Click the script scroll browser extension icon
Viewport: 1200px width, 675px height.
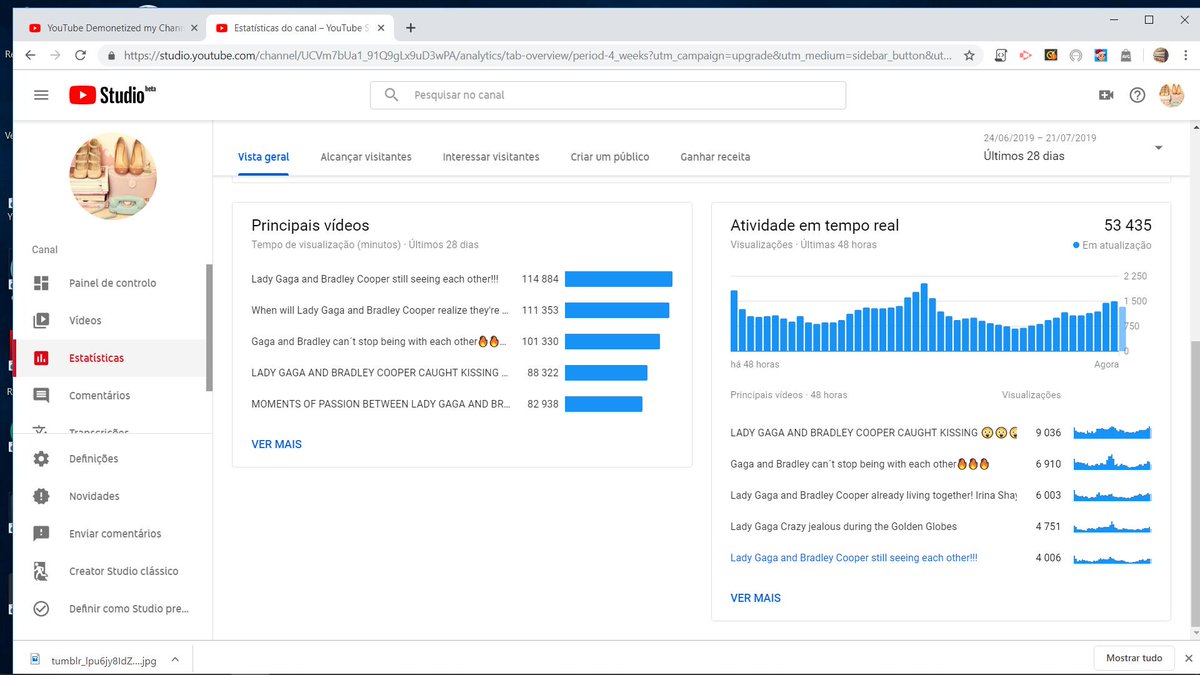pos(1001,56)
